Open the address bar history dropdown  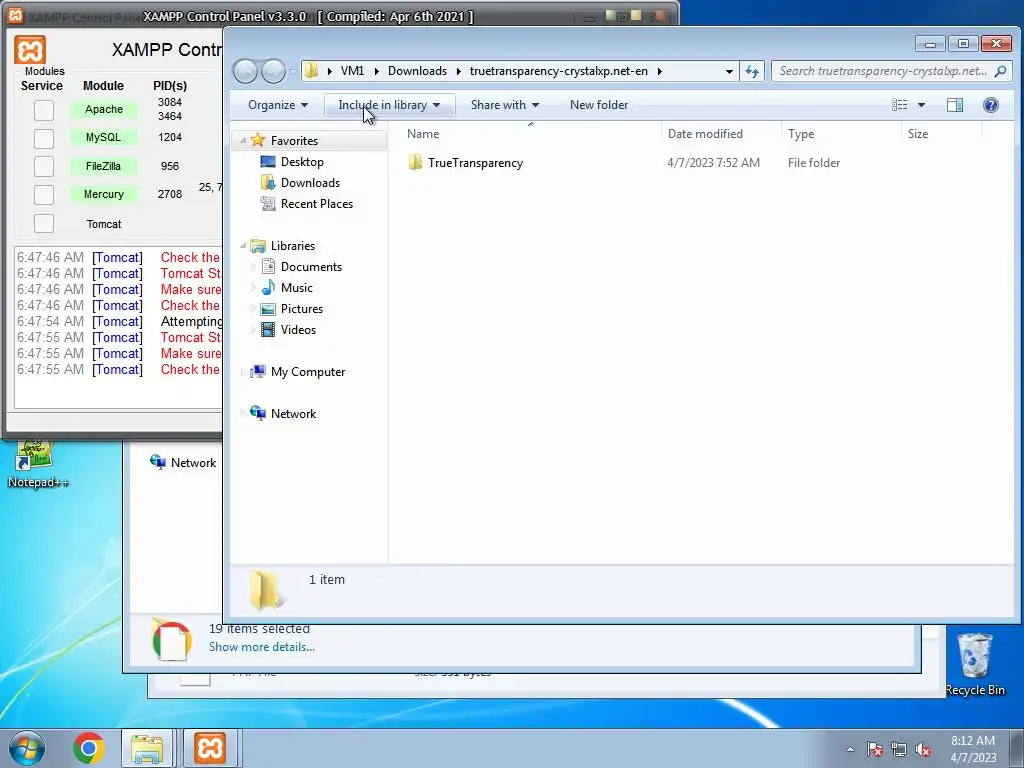[x=729, y=71]
